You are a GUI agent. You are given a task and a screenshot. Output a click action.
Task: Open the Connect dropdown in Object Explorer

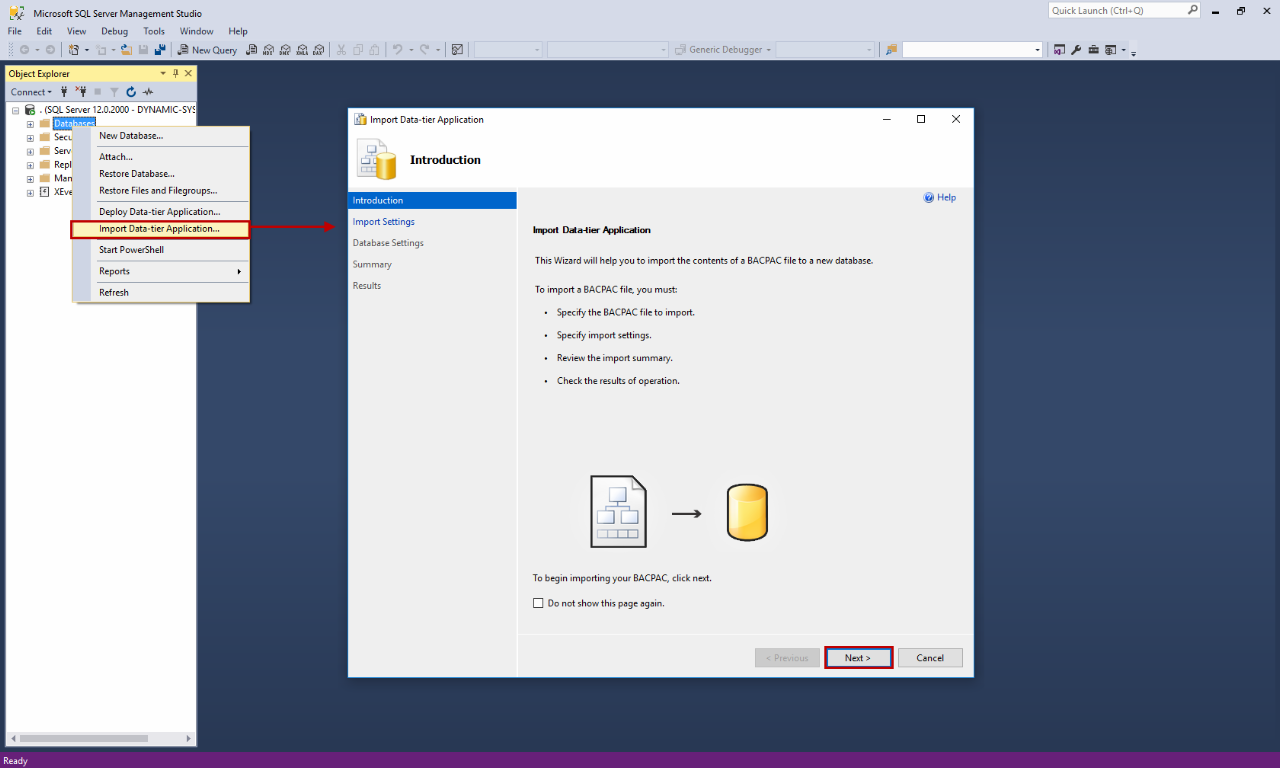tap(31, 92)
